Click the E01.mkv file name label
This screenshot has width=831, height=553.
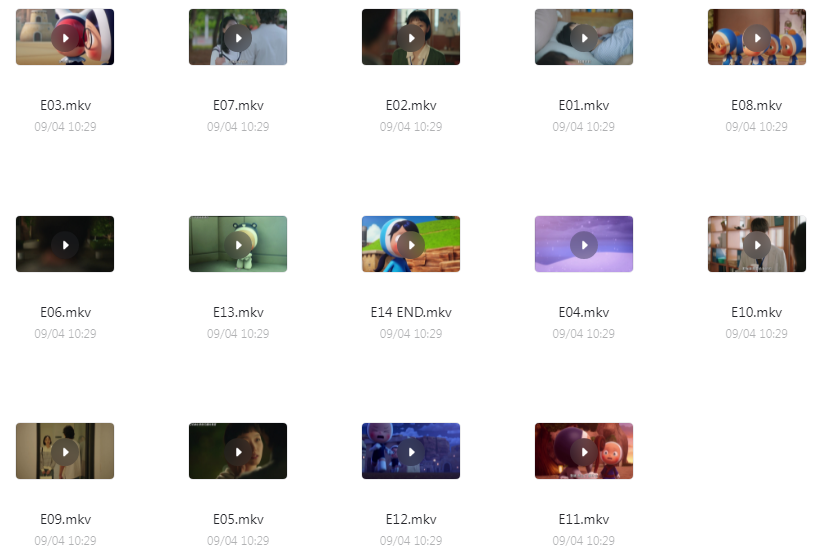click(584, 106)
